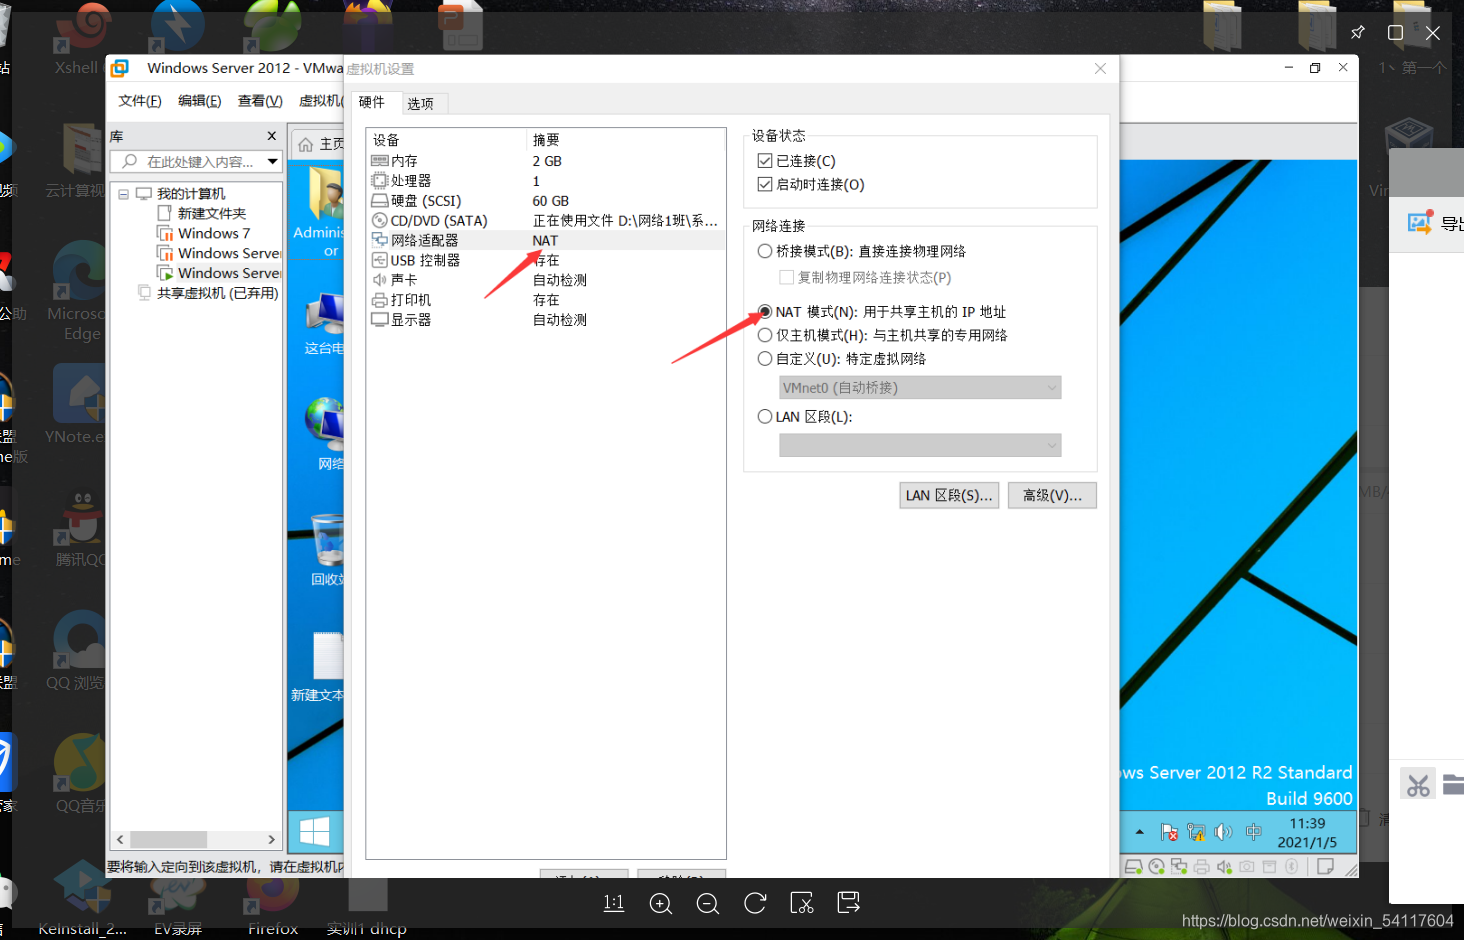This screenshot has height=940, width=1464.
Task: Click the 高级(V)... button
Action: click(x=1052, y=496)
